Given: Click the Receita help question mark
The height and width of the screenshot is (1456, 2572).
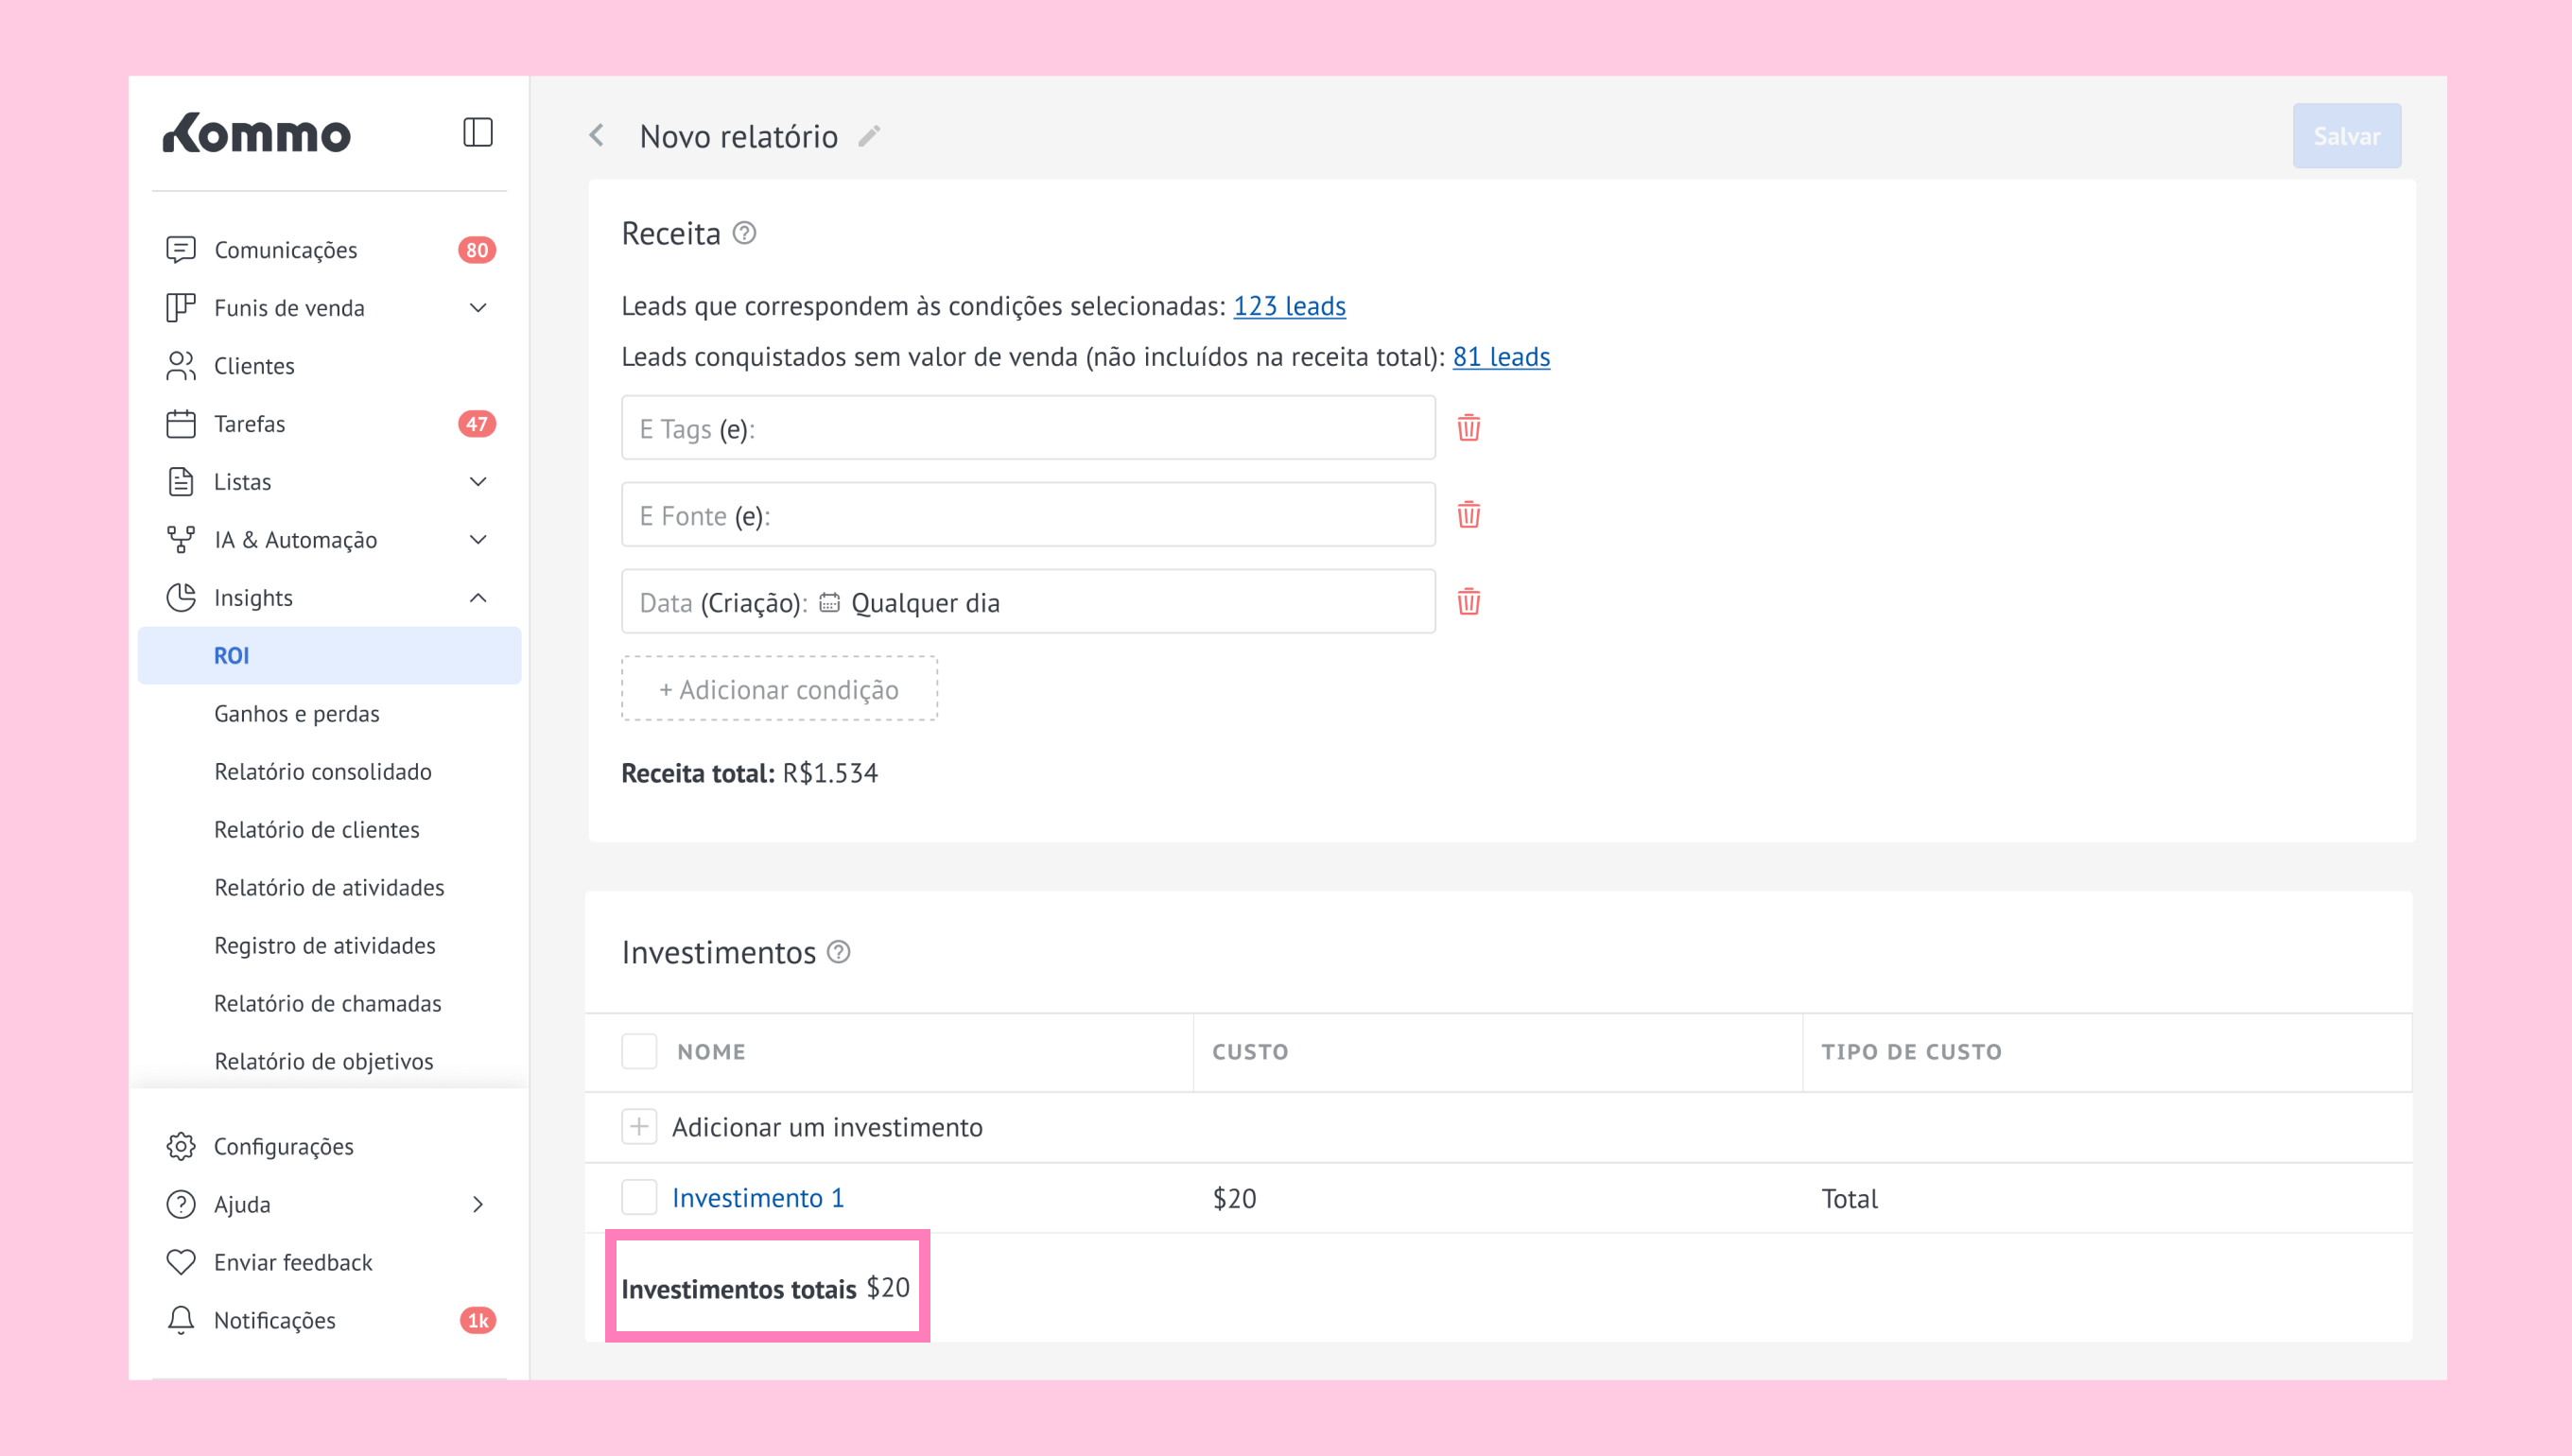Looking at the screenshot, I should (x=744, y=233).
